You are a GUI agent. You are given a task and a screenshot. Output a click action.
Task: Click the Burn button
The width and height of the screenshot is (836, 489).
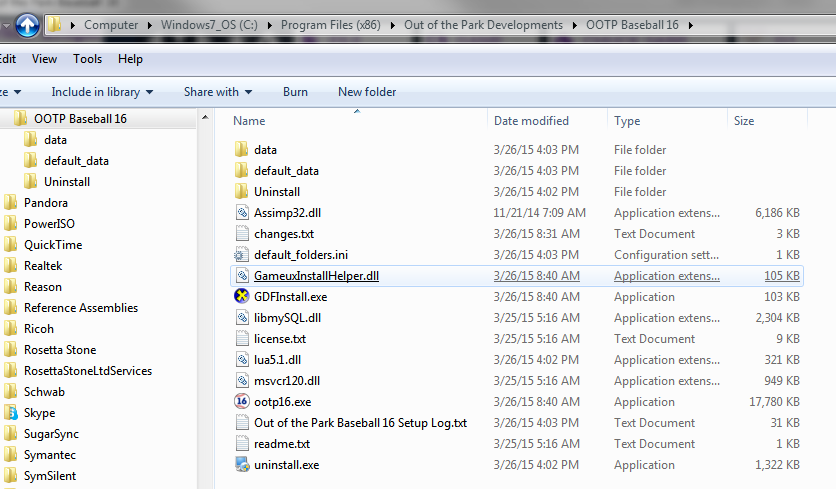point(295,92)
